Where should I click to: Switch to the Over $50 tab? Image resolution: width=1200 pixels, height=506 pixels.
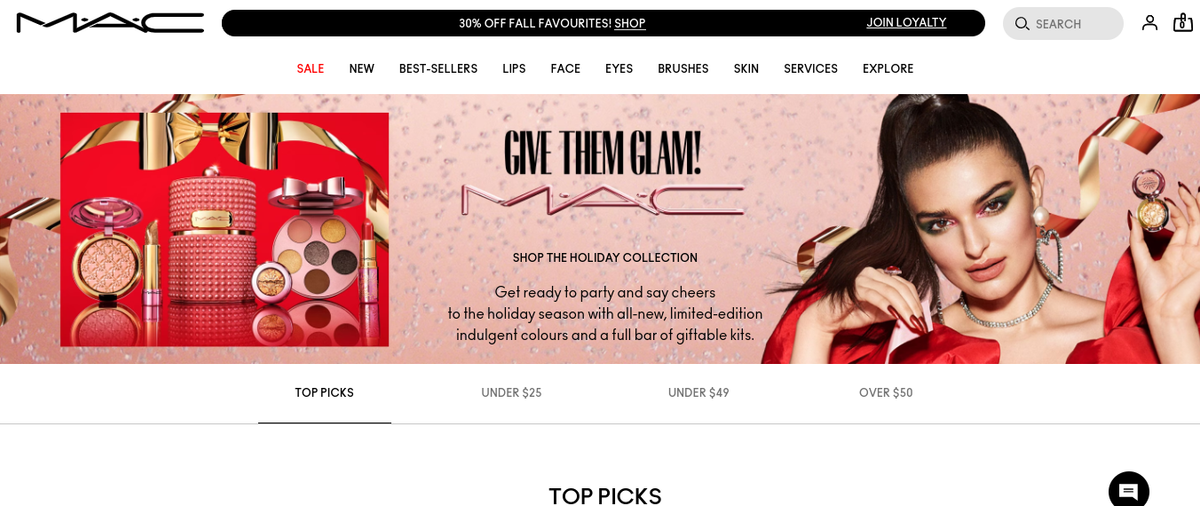pyautogui.click(x=886, y=393)
